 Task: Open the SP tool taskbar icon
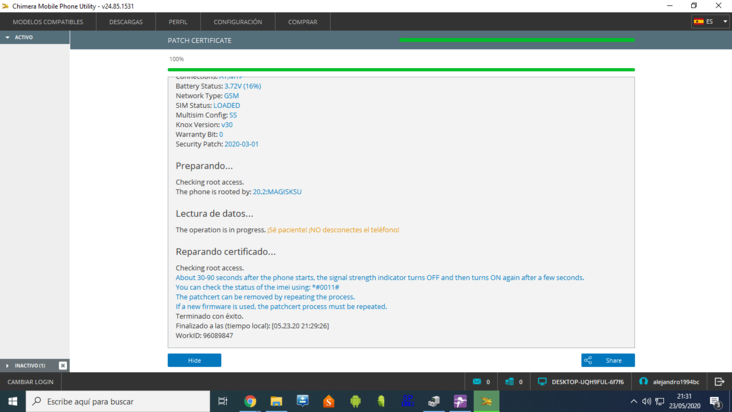[x=408, y=401]
